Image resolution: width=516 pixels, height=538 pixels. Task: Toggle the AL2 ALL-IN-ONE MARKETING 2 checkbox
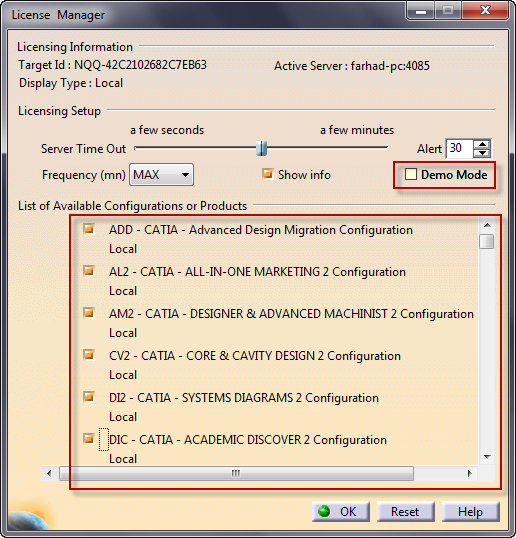[89, 271]
